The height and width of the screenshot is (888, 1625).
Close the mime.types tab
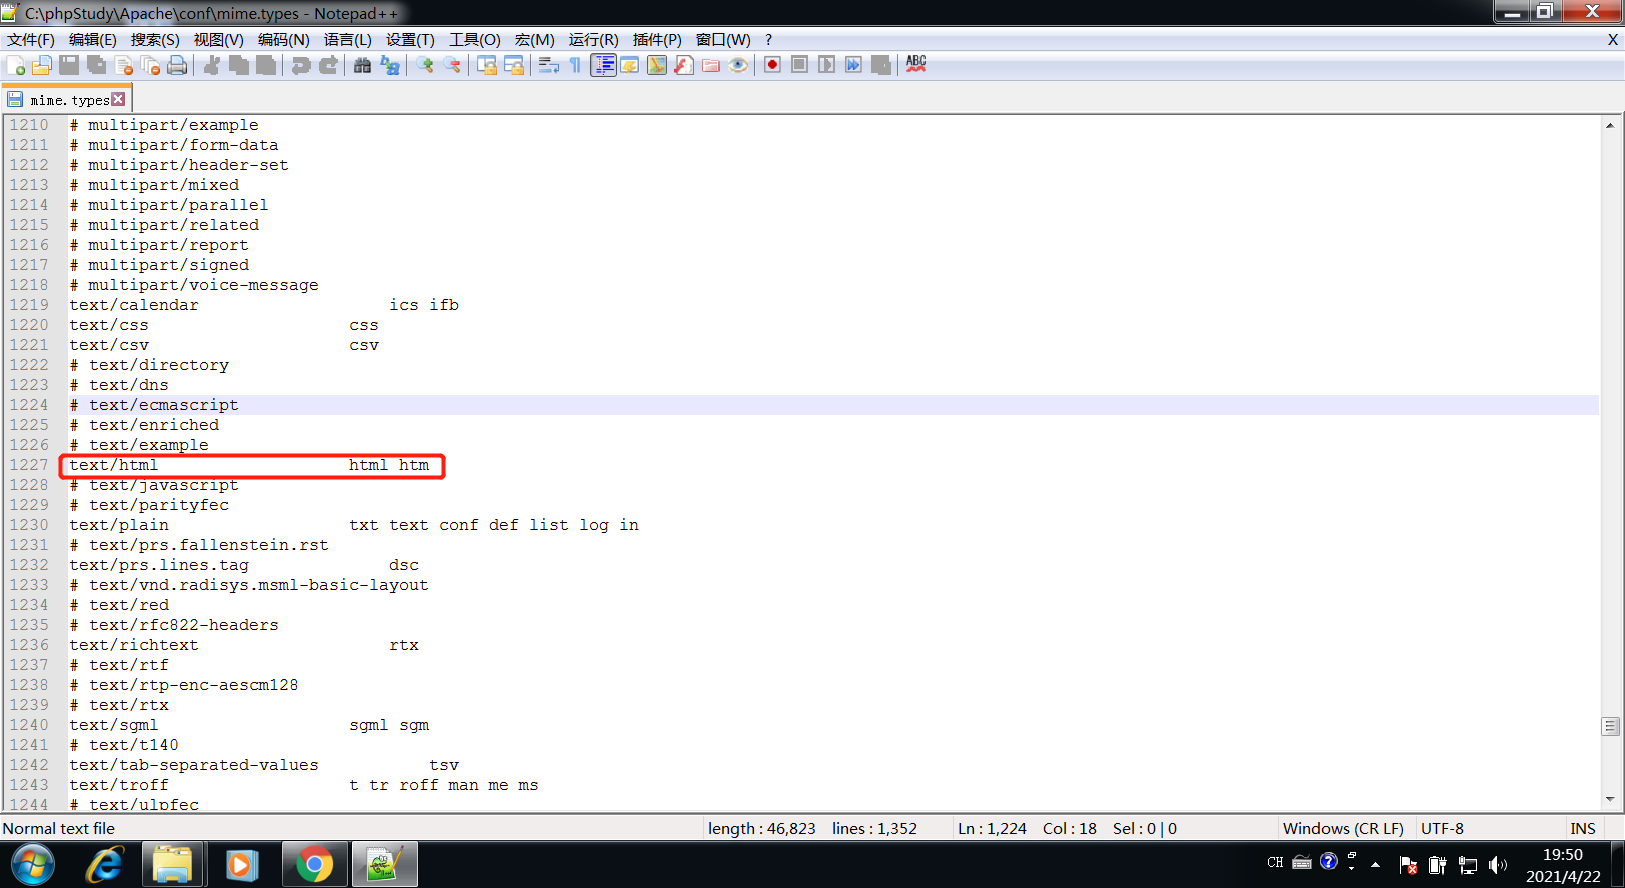[x=118, y=99]
